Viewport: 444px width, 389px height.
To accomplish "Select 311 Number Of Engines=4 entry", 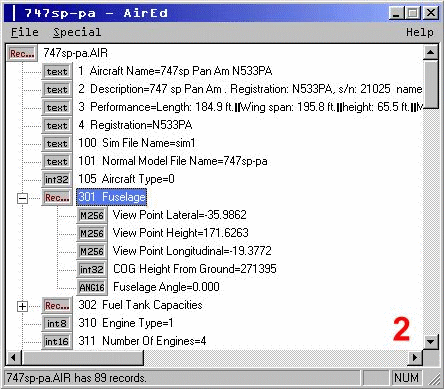I will (142, 341).
